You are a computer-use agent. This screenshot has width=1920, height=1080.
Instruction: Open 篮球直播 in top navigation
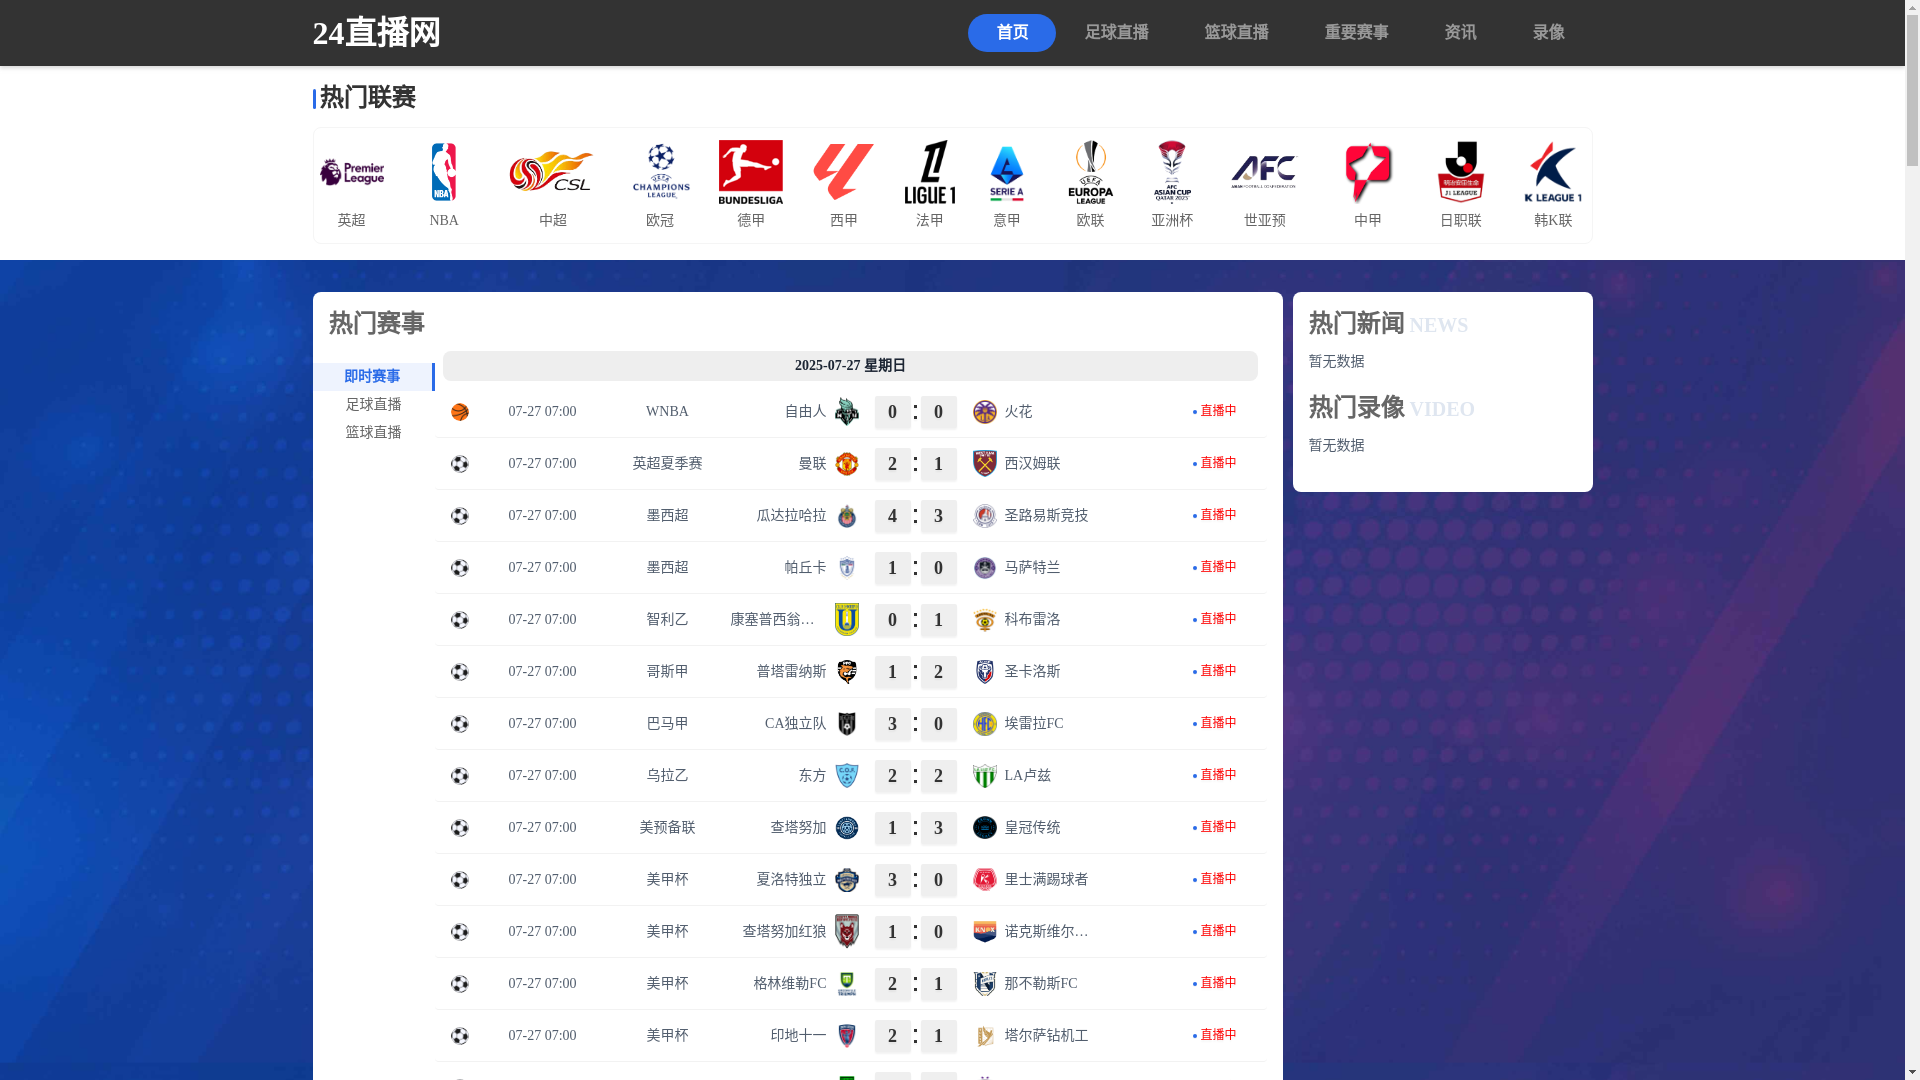pyautogui.click(x=1237, y=33)
